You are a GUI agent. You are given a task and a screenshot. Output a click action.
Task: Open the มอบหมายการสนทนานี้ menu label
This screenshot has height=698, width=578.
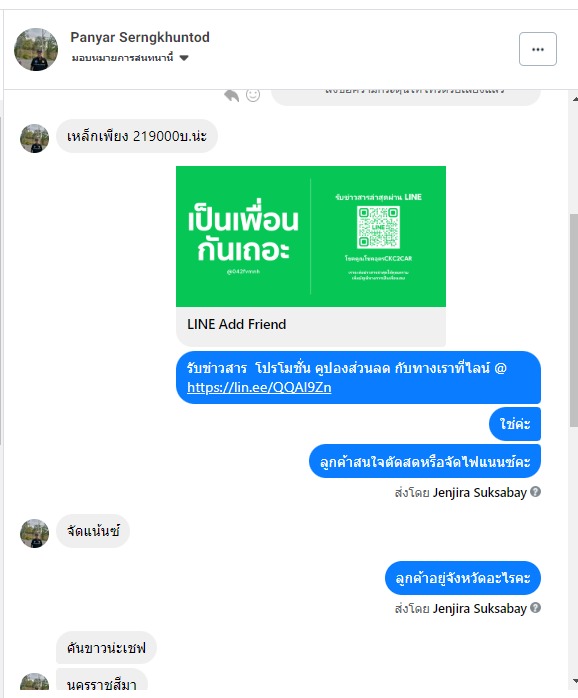(122, 58)
